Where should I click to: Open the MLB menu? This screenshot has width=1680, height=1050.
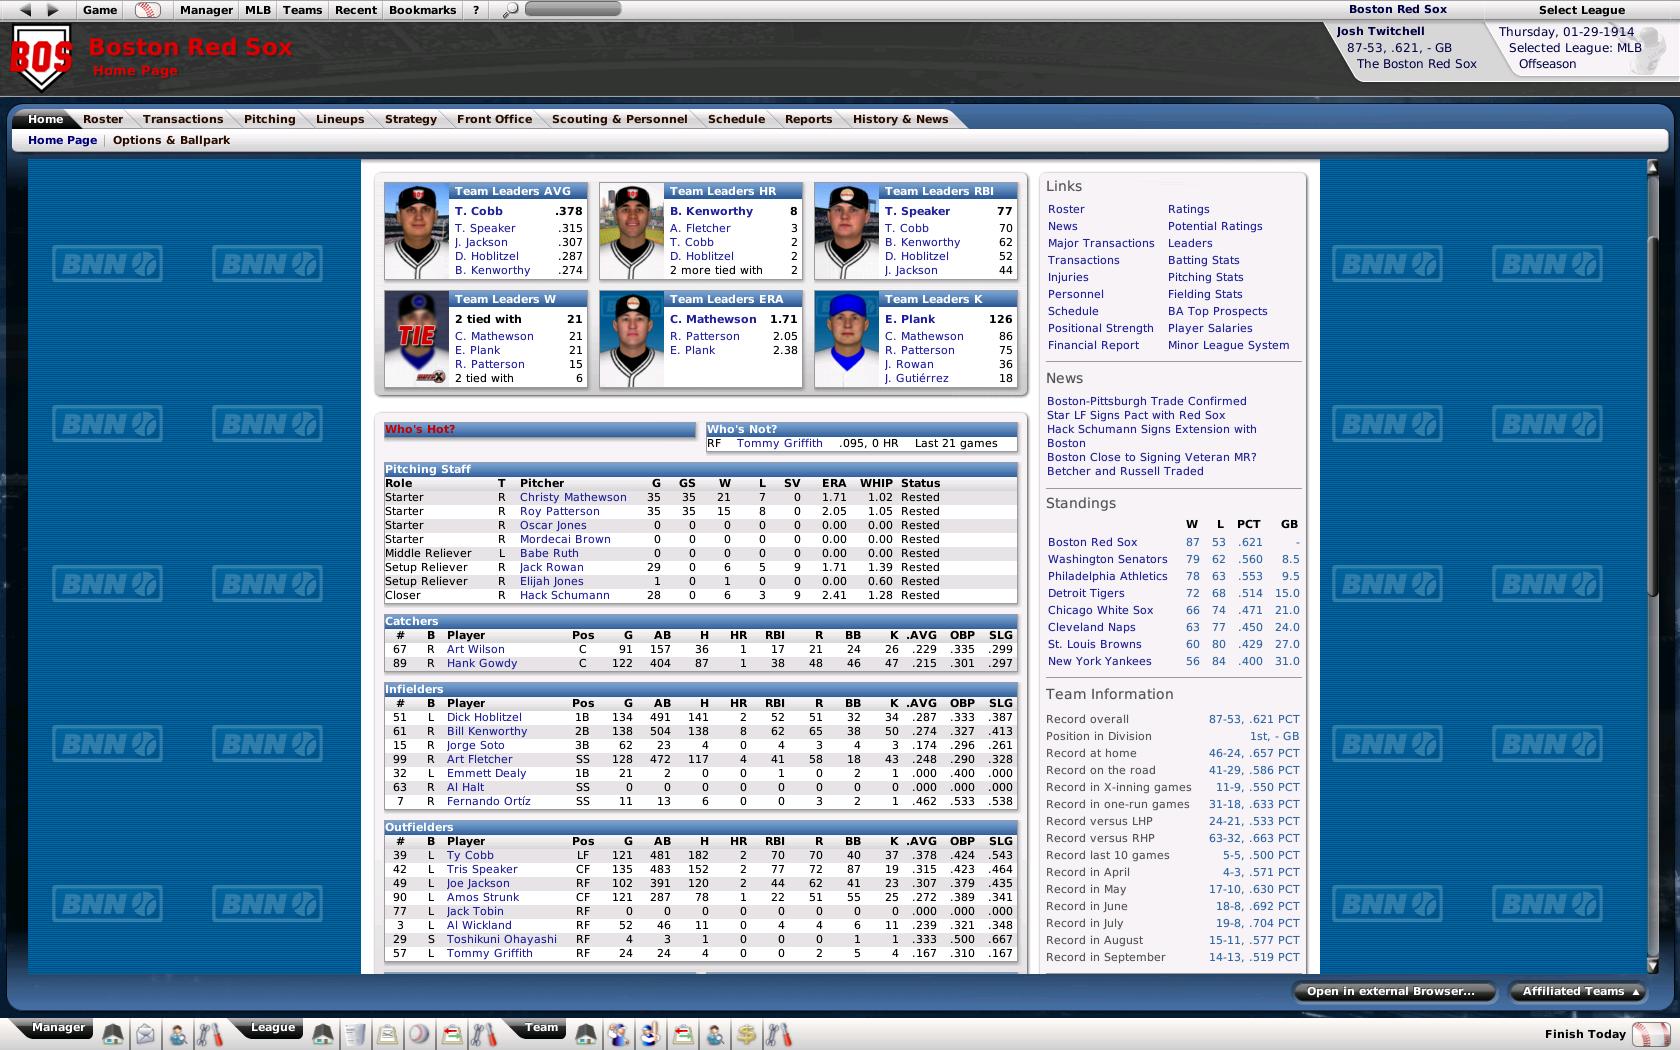coord(258,10)
